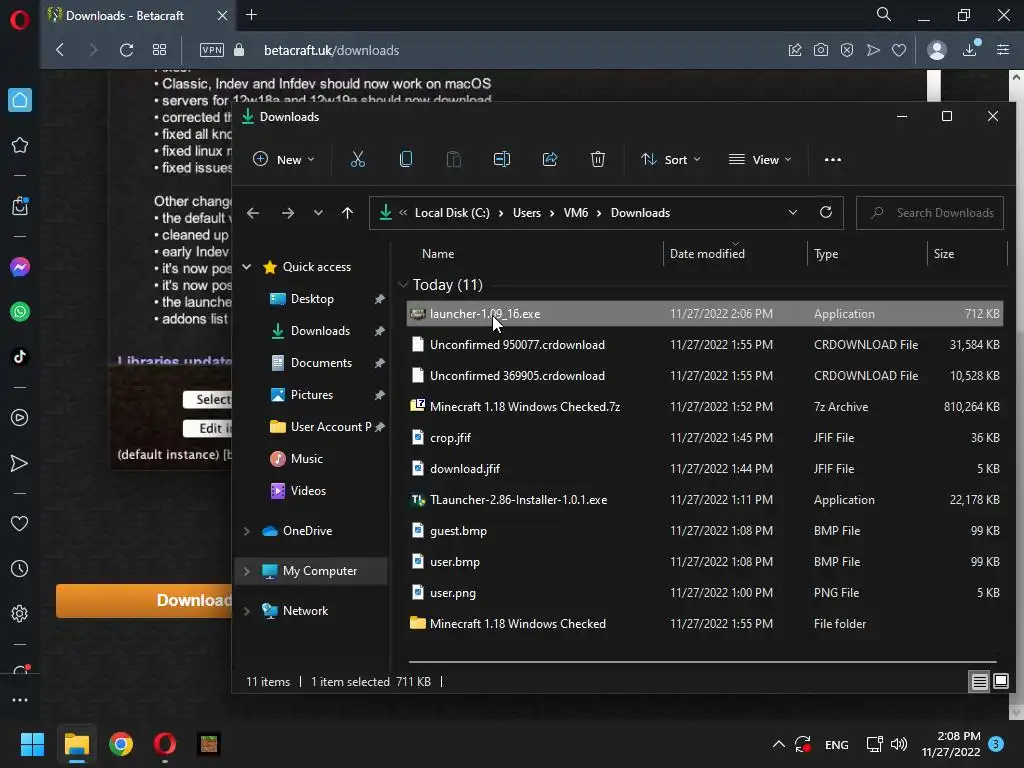Click the Search Downloads field
Screen dimensions: 1024x768
(930, 213)
